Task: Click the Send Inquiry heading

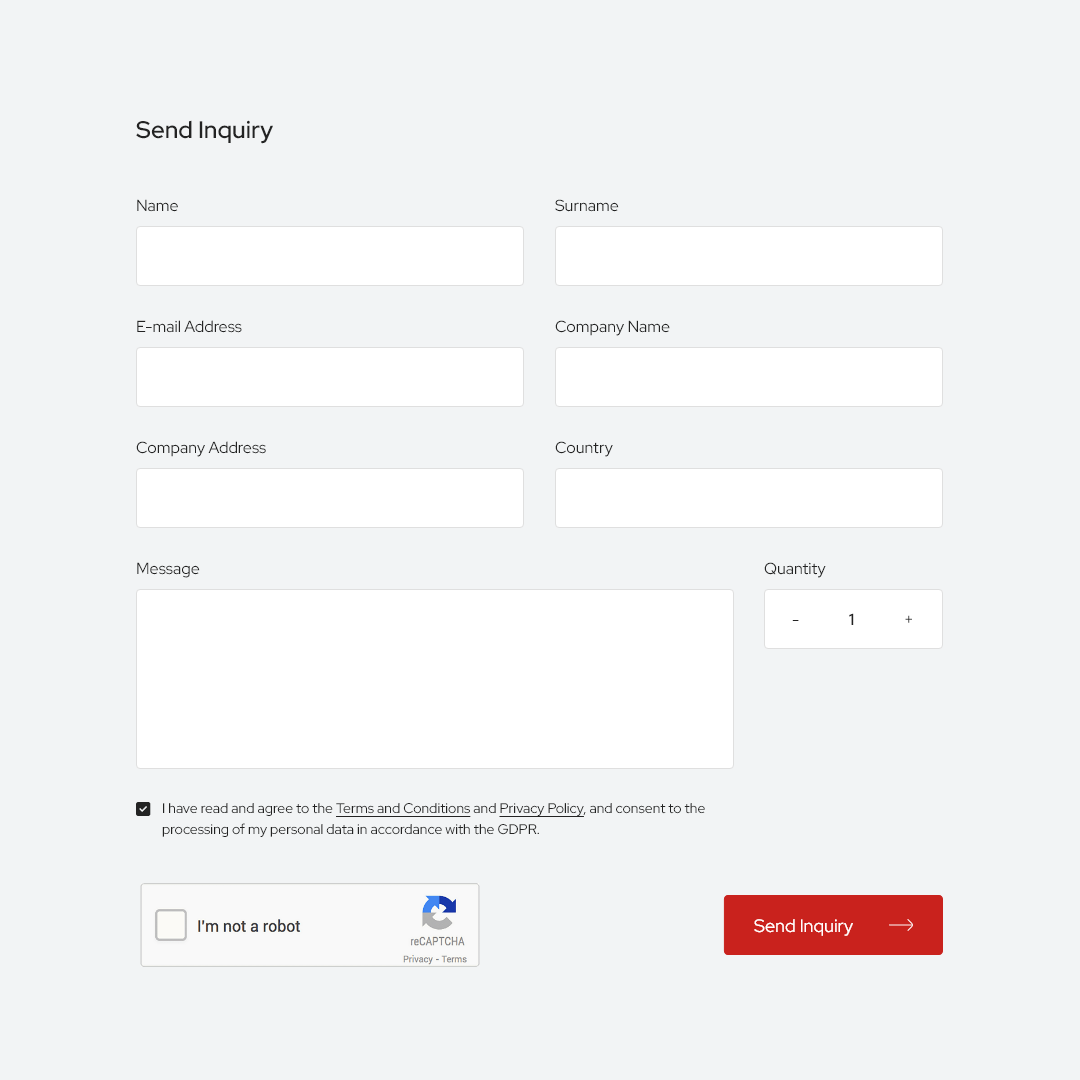Action: pyautogui.click(x=204, y=130)
